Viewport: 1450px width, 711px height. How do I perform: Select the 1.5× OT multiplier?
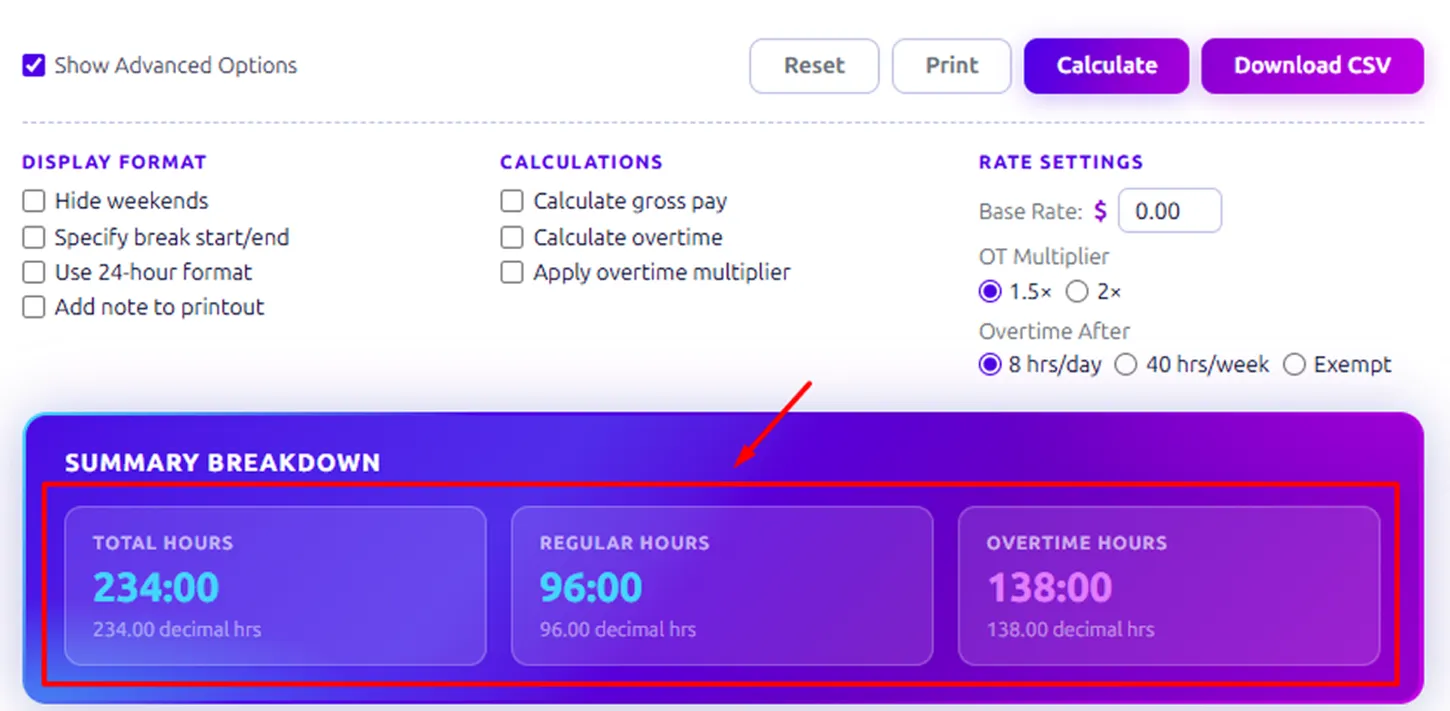989,291
